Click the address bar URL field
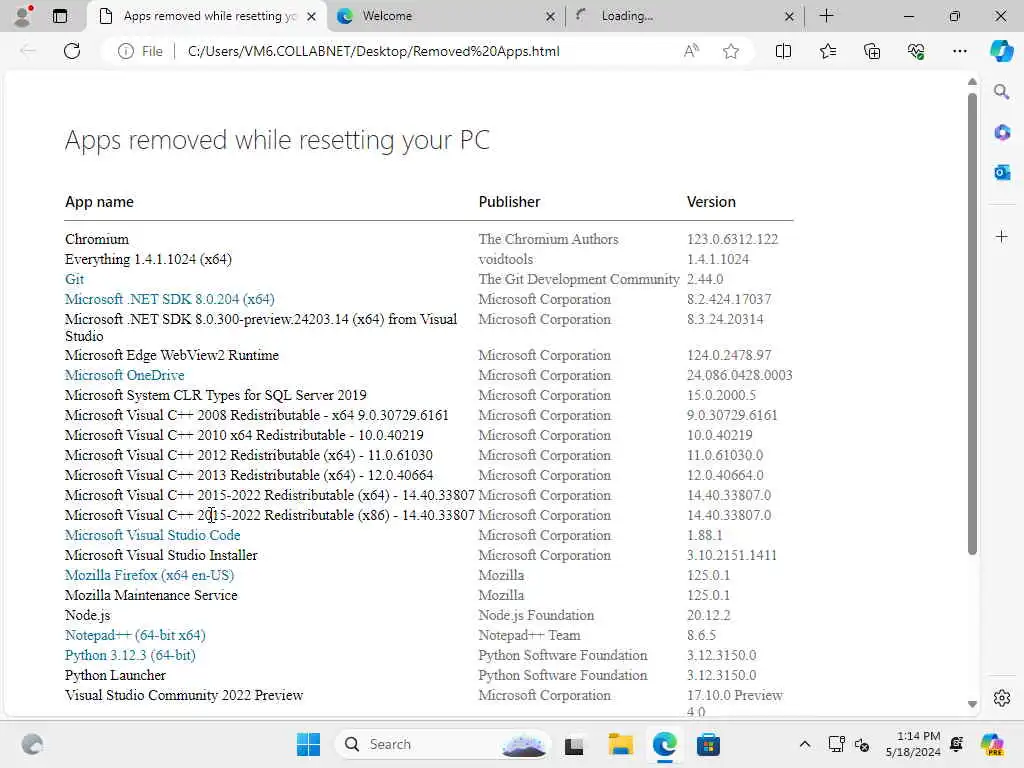This screenshot has height=768, width=1024. tap(373, 51)
